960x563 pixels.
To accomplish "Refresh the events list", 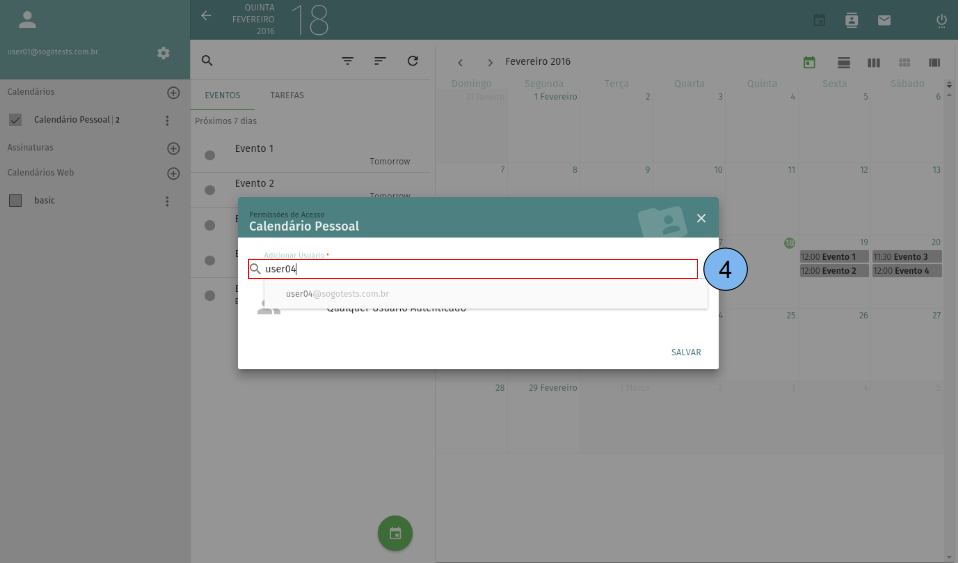I will (412, 61).
